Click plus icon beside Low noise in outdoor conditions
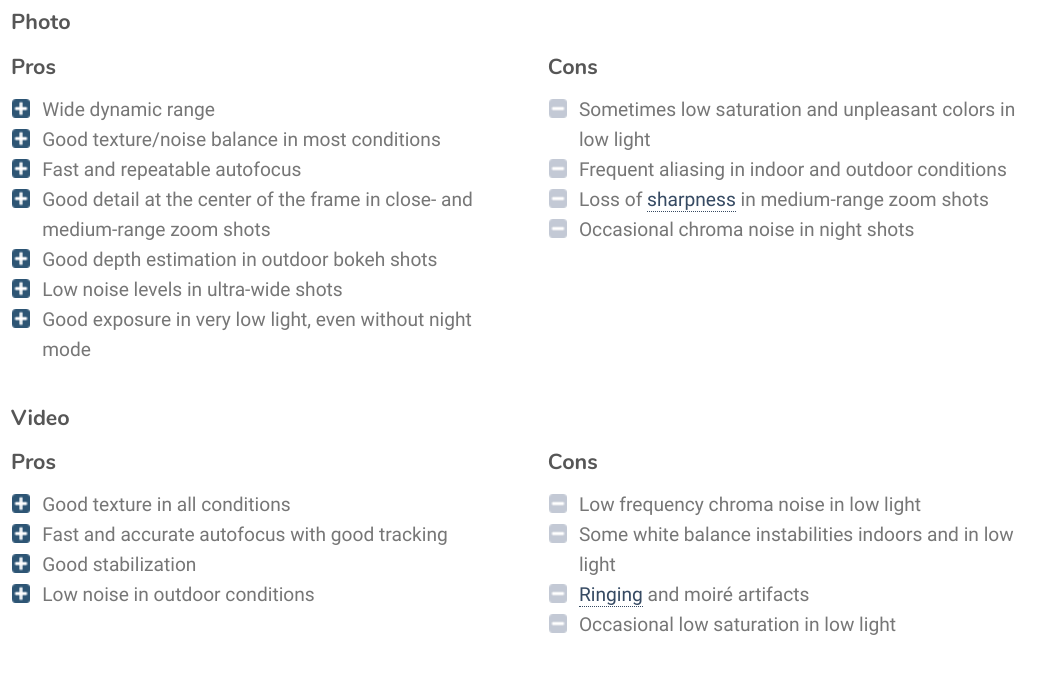This screenshot has width=1045, height=695. [x=21, y=594]
